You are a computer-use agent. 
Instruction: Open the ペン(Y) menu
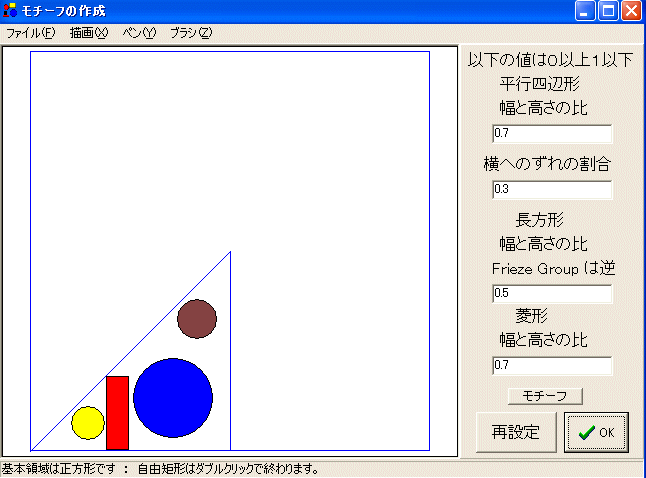tap(139, 33)
